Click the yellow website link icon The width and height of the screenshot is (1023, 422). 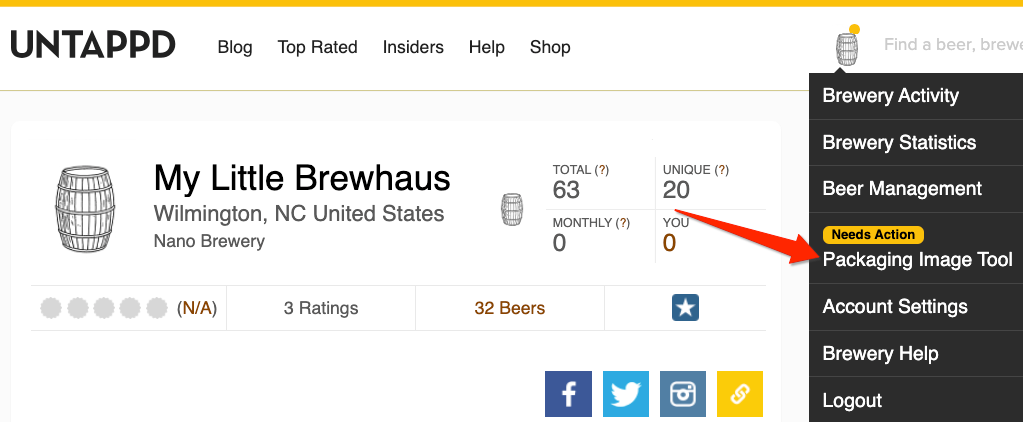coord(740,394)
